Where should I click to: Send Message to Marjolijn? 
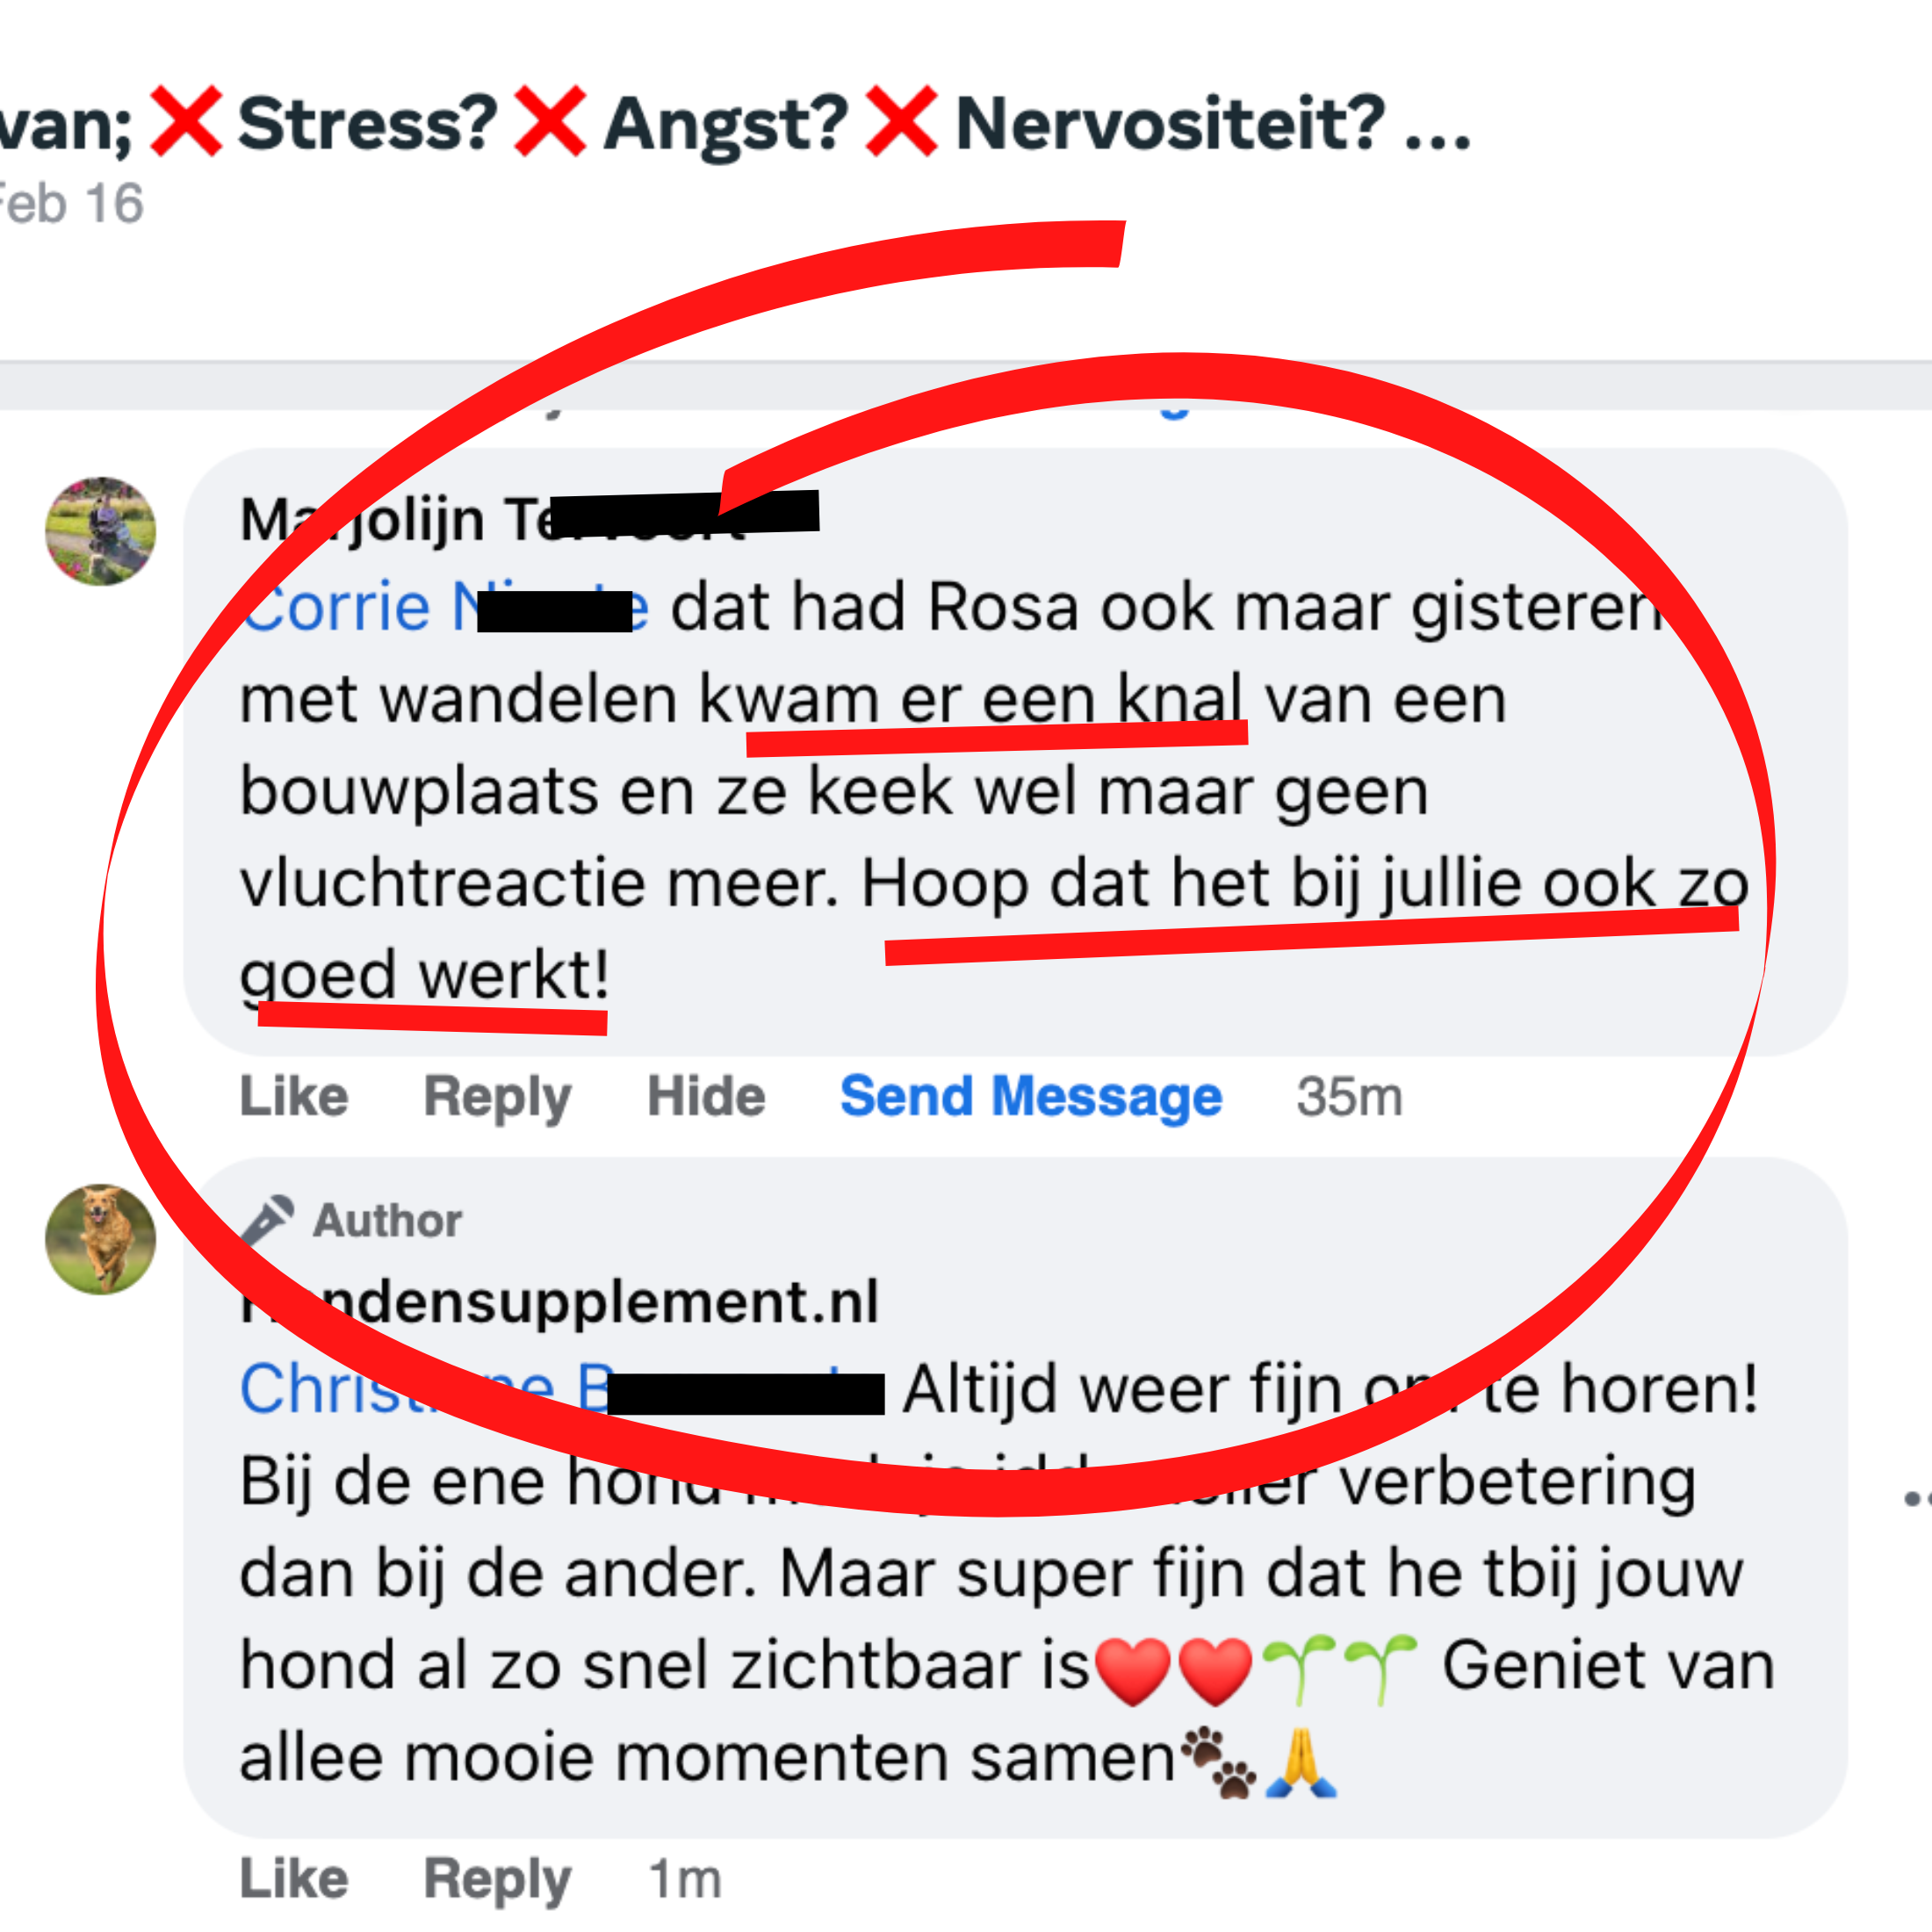[1031, 1098]
